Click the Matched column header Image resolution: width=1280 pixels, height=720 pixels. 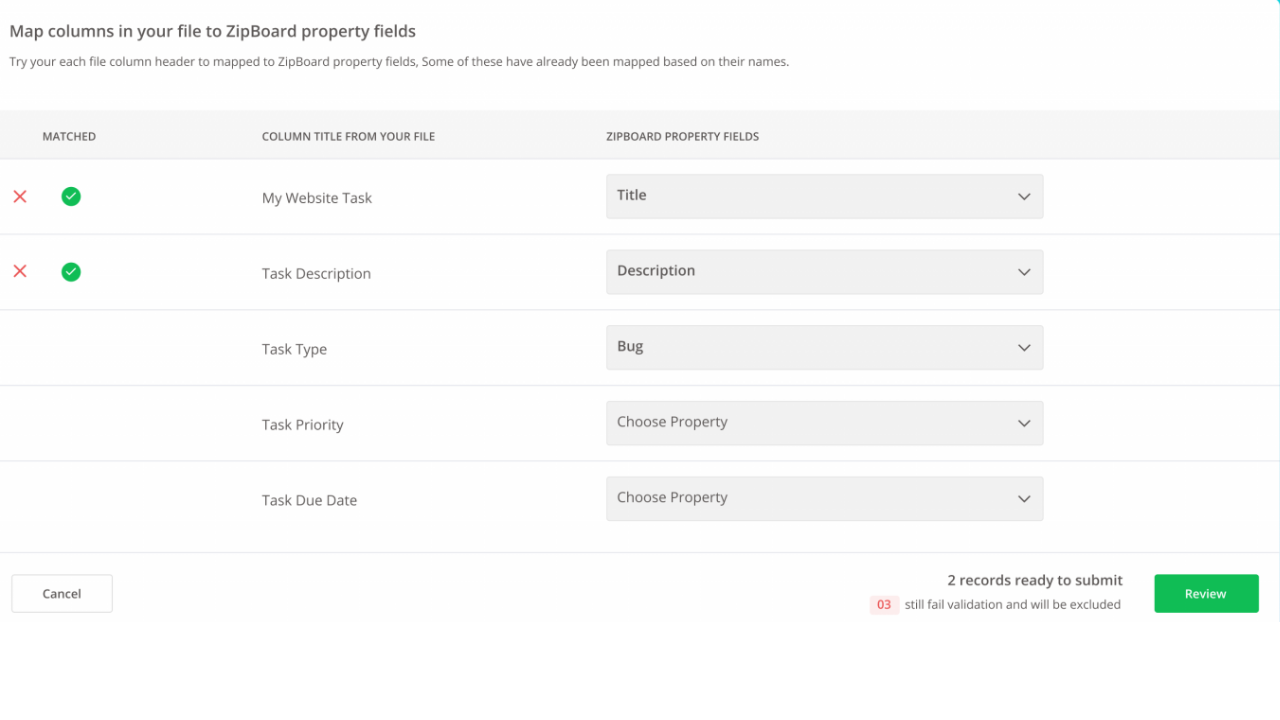69,136
